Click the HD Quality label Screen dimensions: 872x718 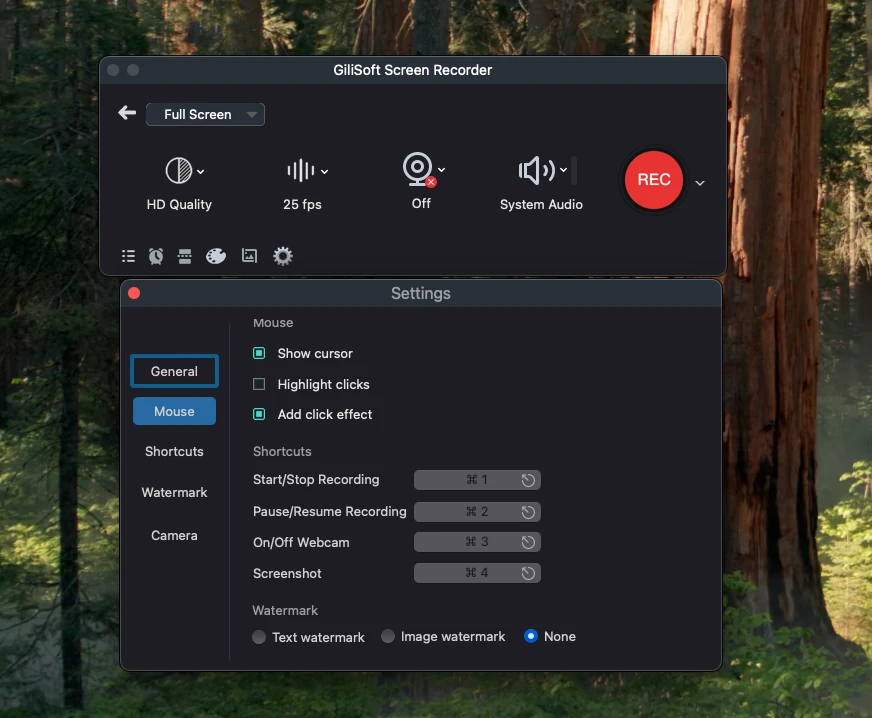click(179, 205)
